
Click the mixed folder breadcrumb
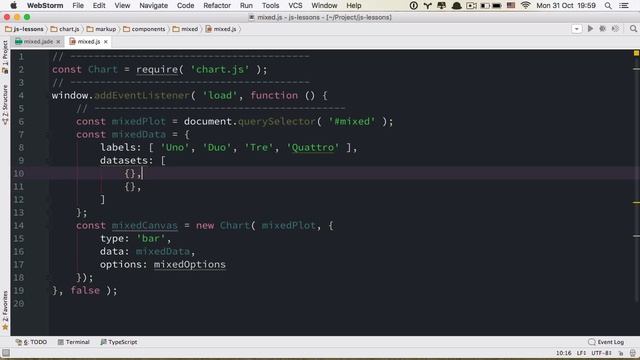point(185,29)
